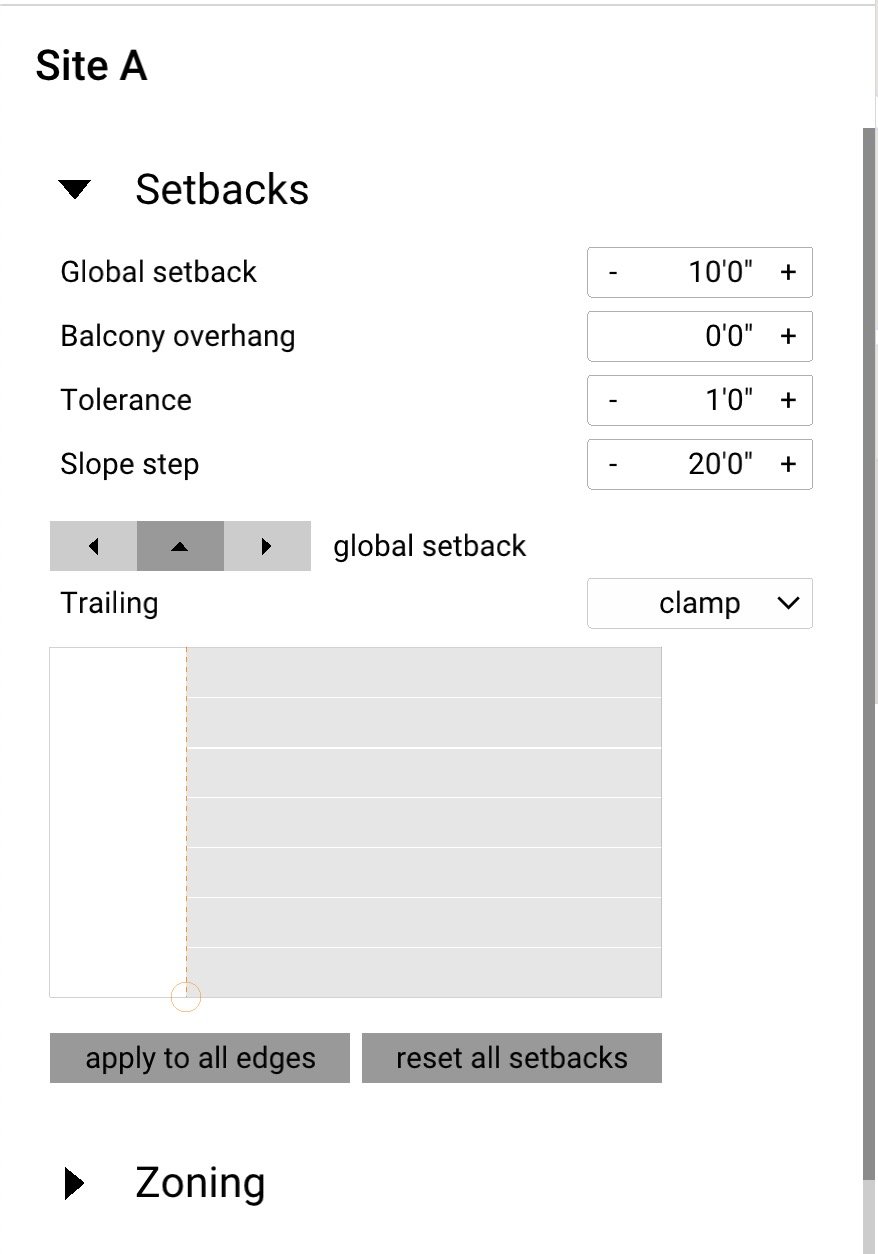The image size is (878, 1254).
Task: Expand the Zoning section
Action: click(x=74, y=1183)
